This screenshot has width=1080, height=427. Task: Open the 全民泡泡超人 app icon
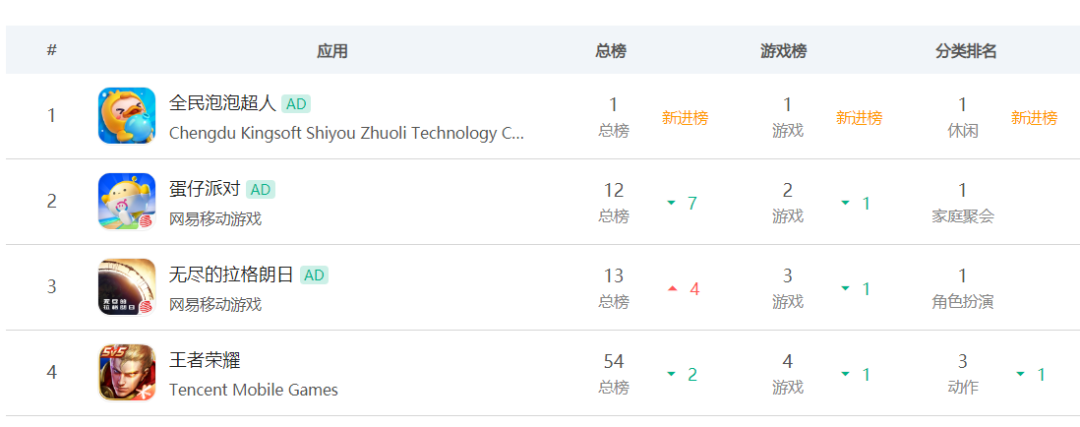click(127, 116)
